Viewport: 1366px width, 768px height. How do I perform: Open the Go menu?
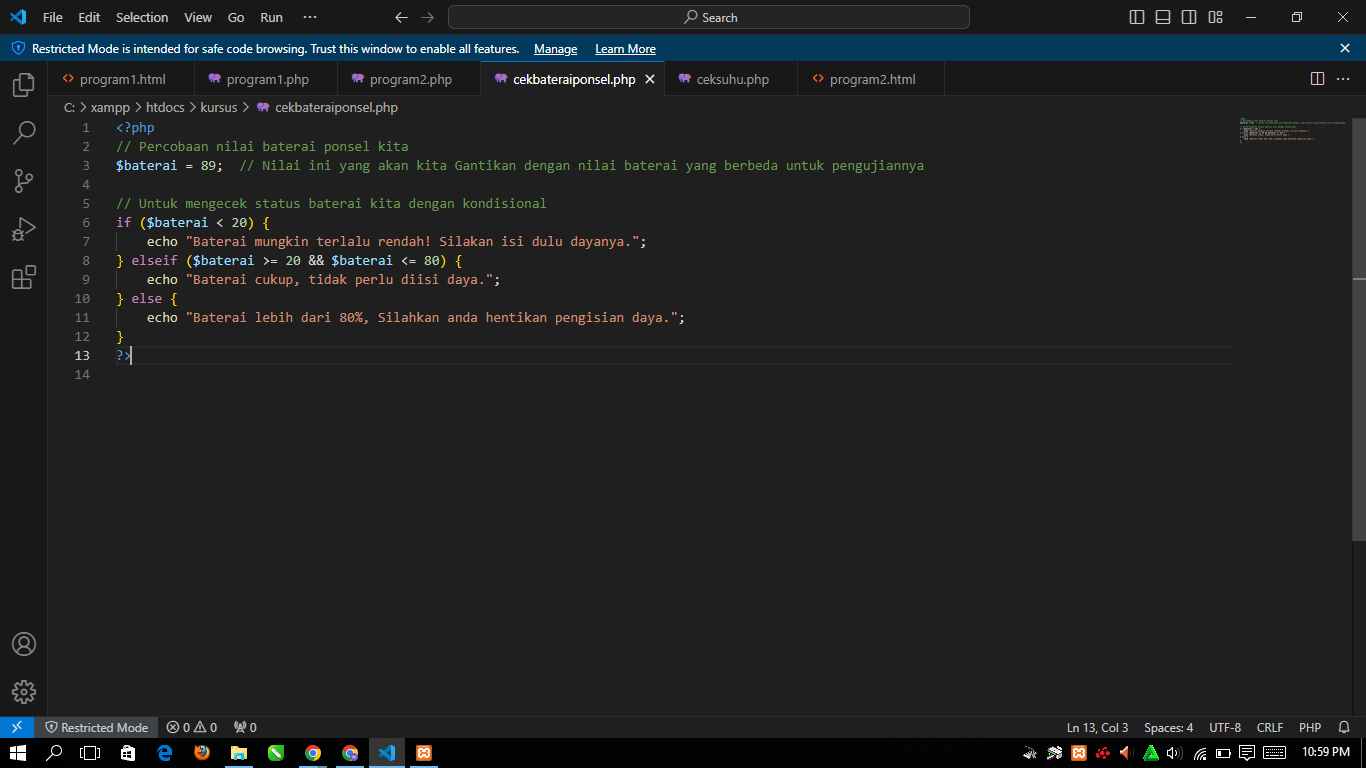click(236, 17)
